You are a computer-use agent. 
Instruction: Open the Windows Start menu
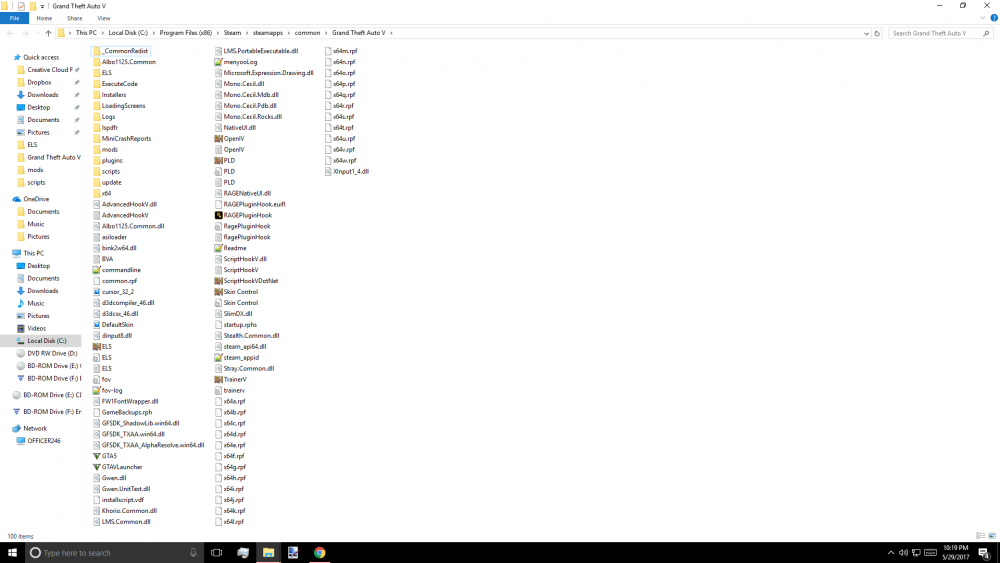[12, 553]
